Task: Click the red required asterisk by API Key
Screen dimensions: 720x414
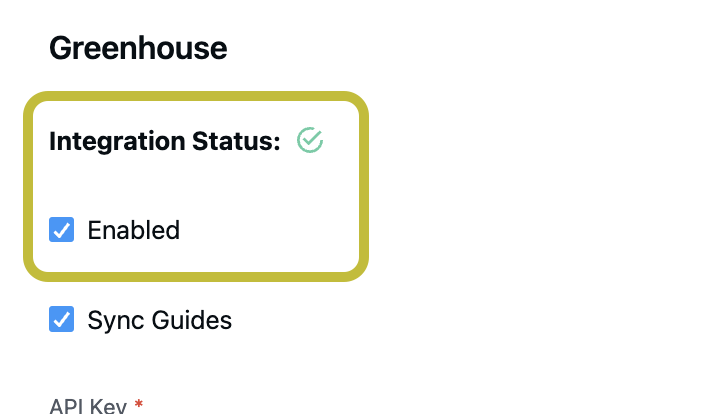Action: [139, 403]
